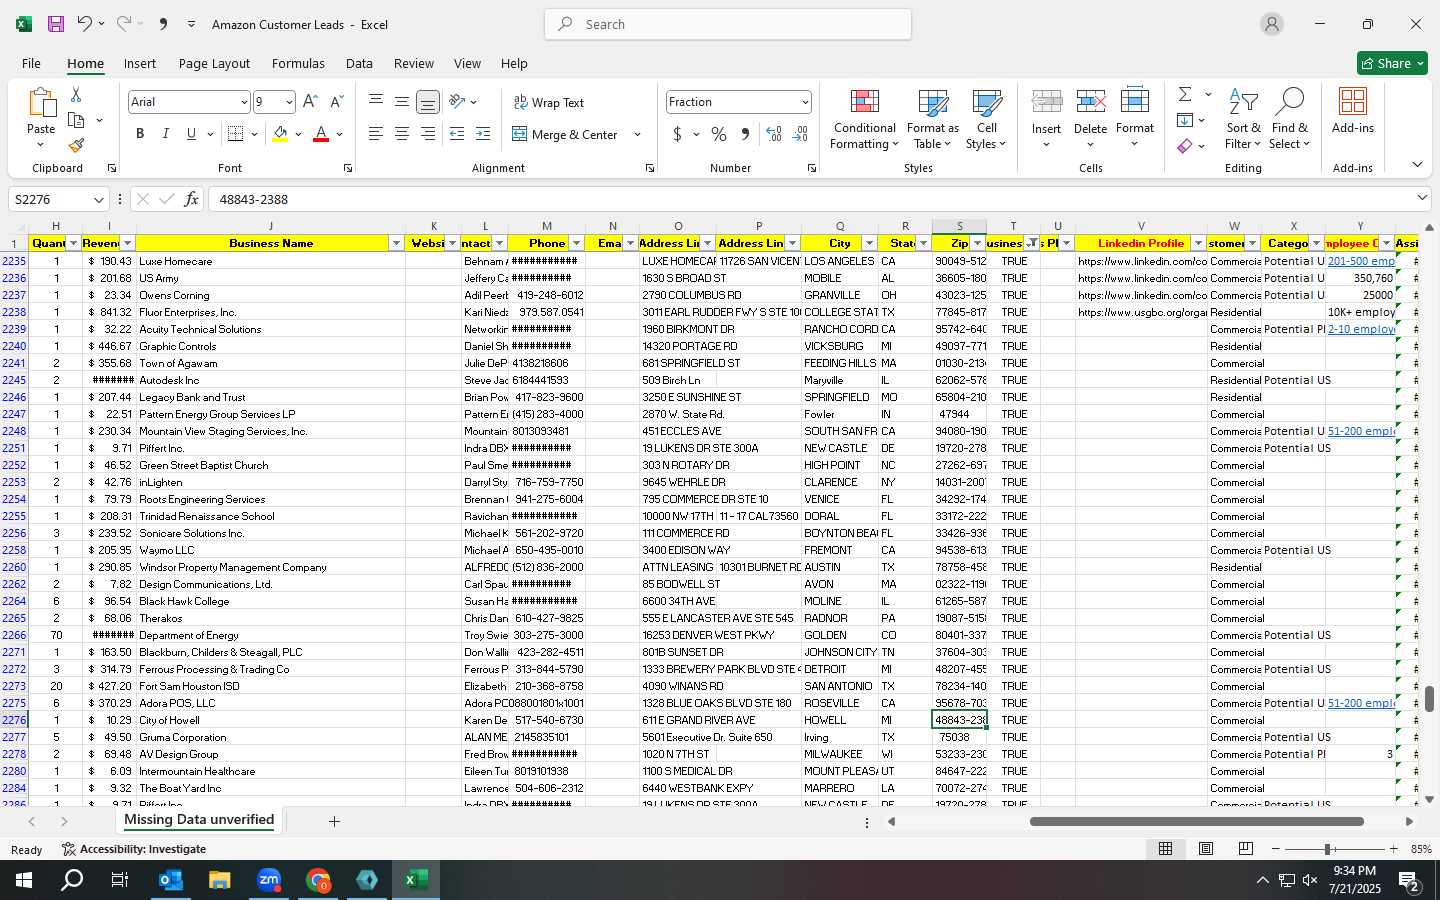Toggle Top Align vertical alignment

pos(376,102)
